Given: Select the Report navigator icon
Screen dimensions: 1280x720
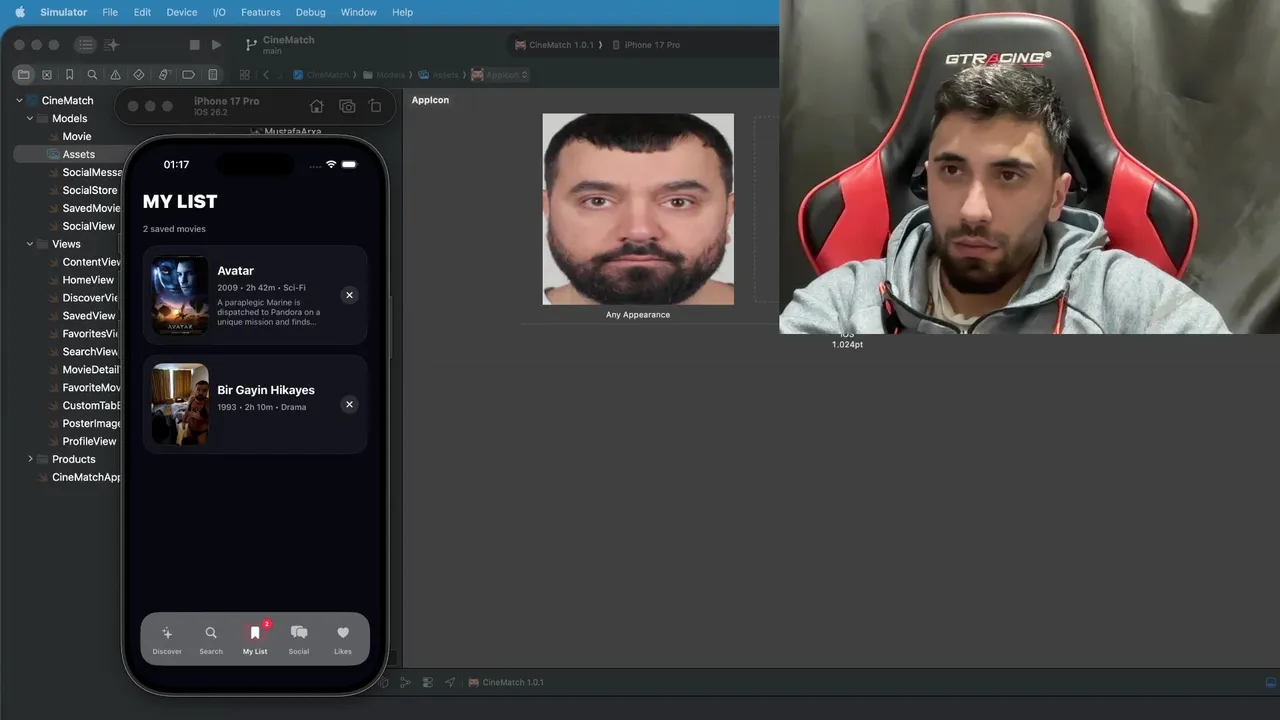Looking at the screenshot, I should click(212, 75).
